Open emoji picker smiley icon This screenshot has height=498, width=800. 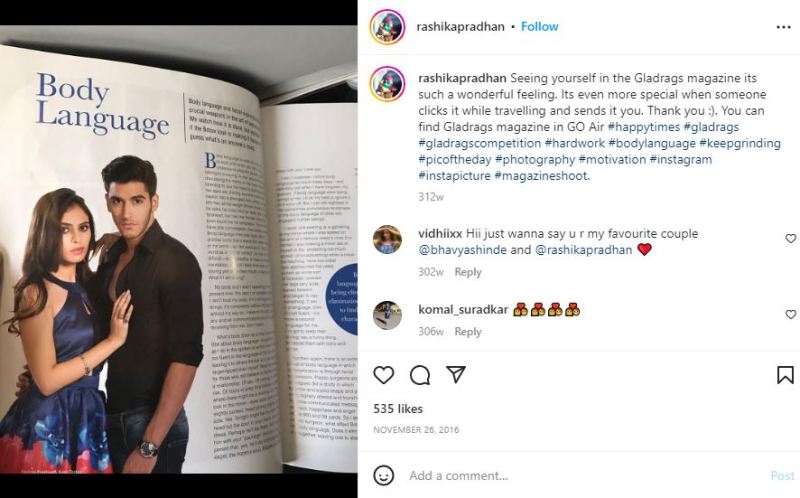pos(384,475)
